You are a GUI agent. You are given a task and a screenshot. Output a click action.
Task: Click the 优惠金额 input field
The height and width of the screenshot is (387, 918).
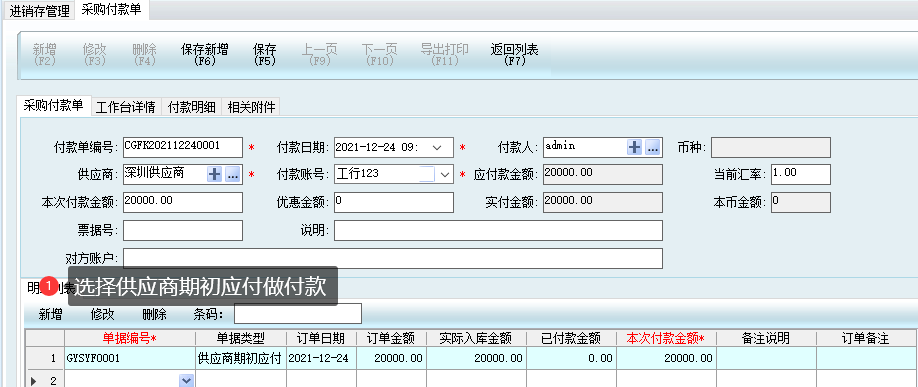[x=394, y=202]
